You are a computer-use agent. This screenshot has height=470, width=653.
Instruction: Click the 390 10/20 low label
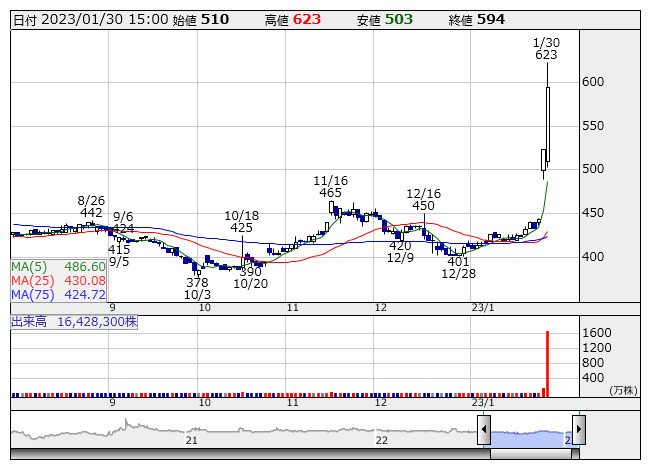(251, 278)
